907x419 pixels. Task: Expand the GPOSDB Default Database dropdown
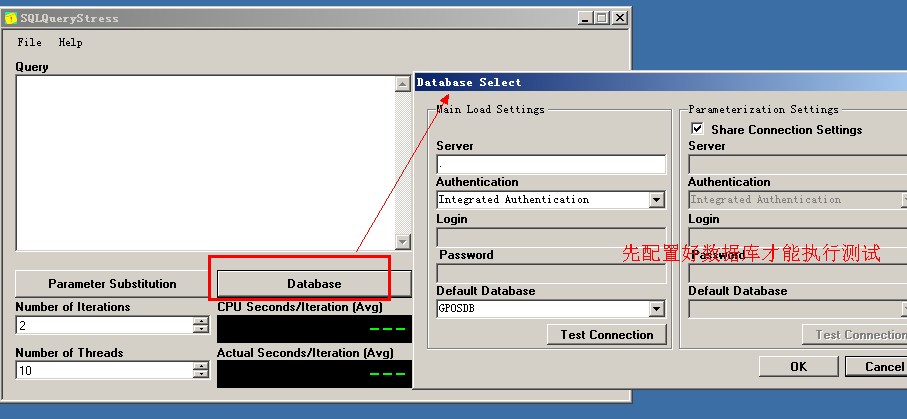point(656,309)
